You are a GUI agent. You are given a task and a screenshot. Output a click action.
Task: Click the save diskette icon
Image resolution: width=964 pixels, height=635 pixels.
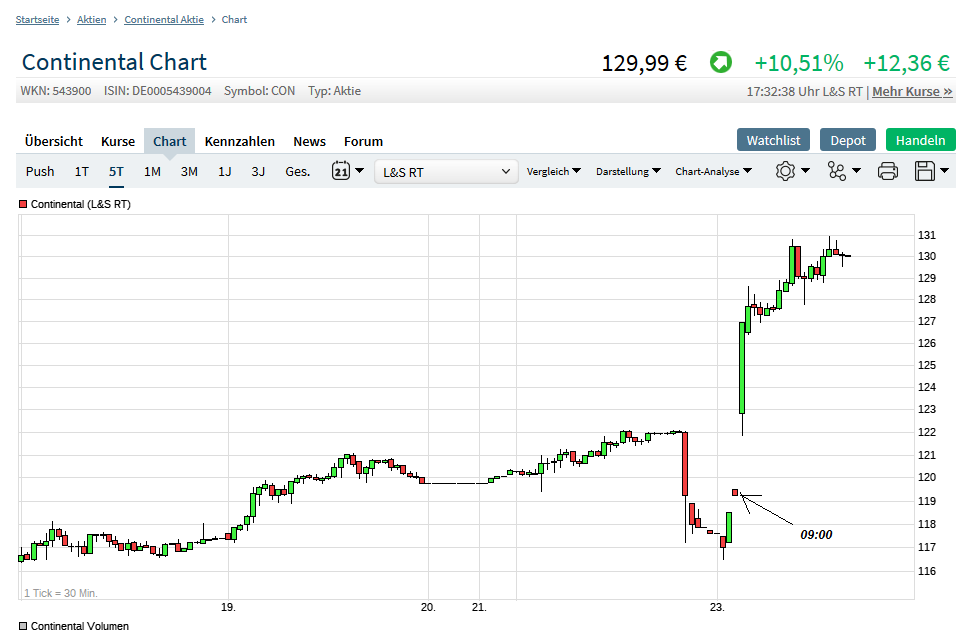click(925, 171)
